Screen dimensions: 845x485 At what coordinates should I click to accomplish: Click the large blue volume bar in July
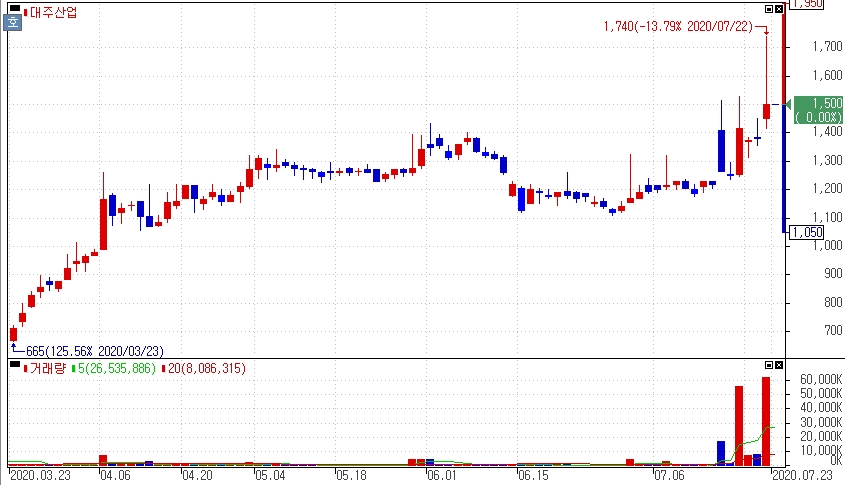pyautogui.click(x=721, y=453)
